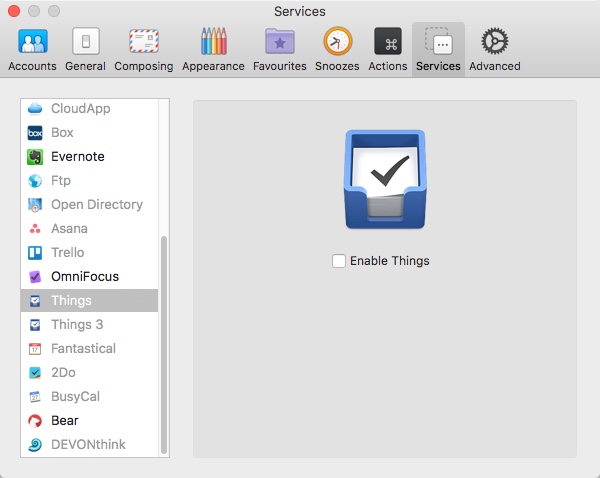Viewport: 600px width, 478px height.
Task: Select the highlighted Things row
Action: pyautogui.click(x=90, y=301)
